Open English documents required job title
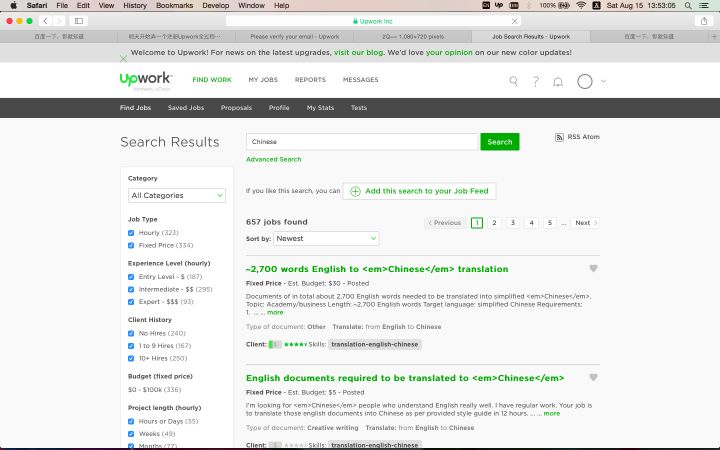Screen dimensions: 720x450 click(405, 378)
